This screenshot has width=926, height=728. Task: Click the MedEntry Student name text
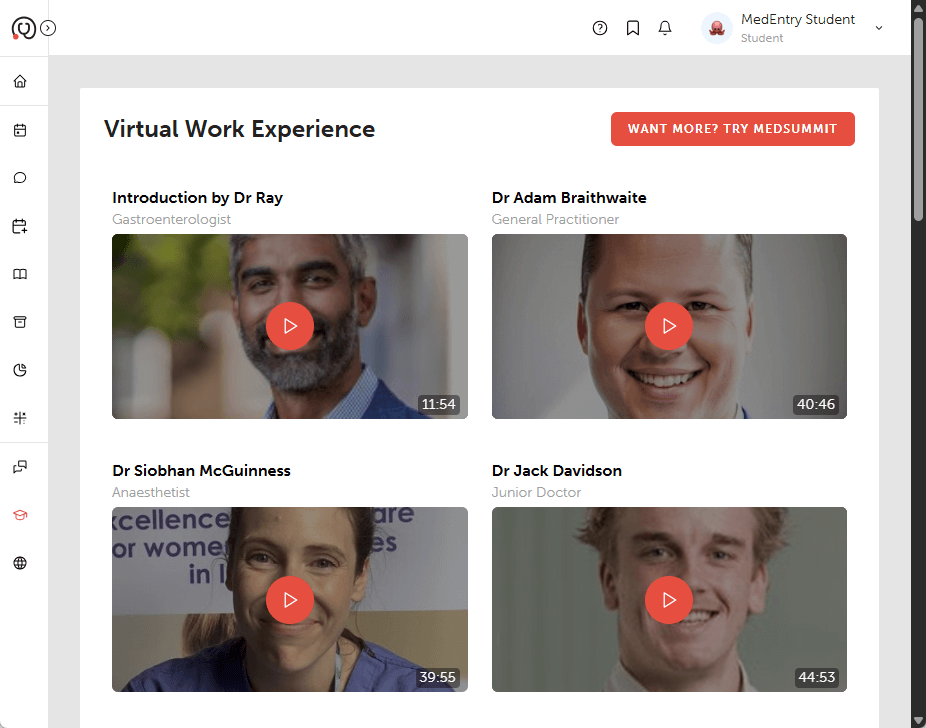pyautogui.click(x=797, y=19)
